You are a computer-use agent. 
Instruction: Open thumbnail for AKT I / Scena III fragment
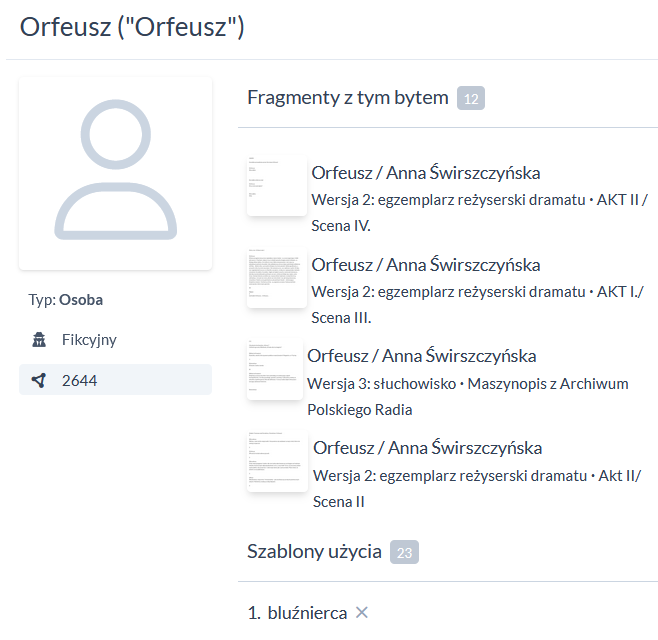pyautogui.click(x=276, y=278)
